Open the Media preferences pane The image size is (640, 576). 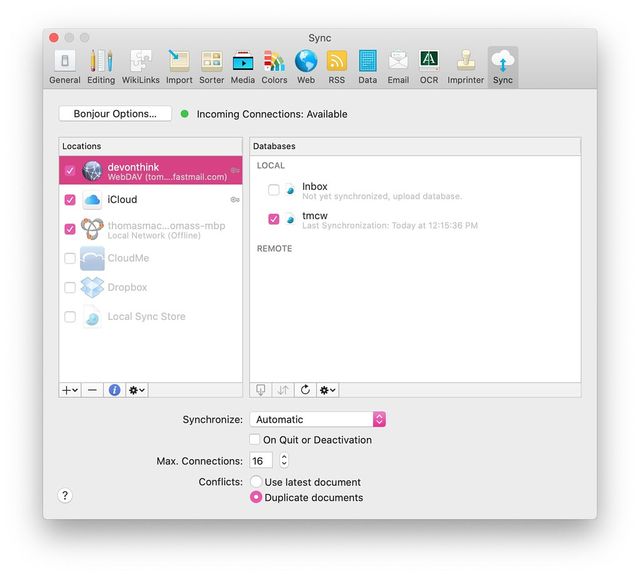(x=242, y=67)
